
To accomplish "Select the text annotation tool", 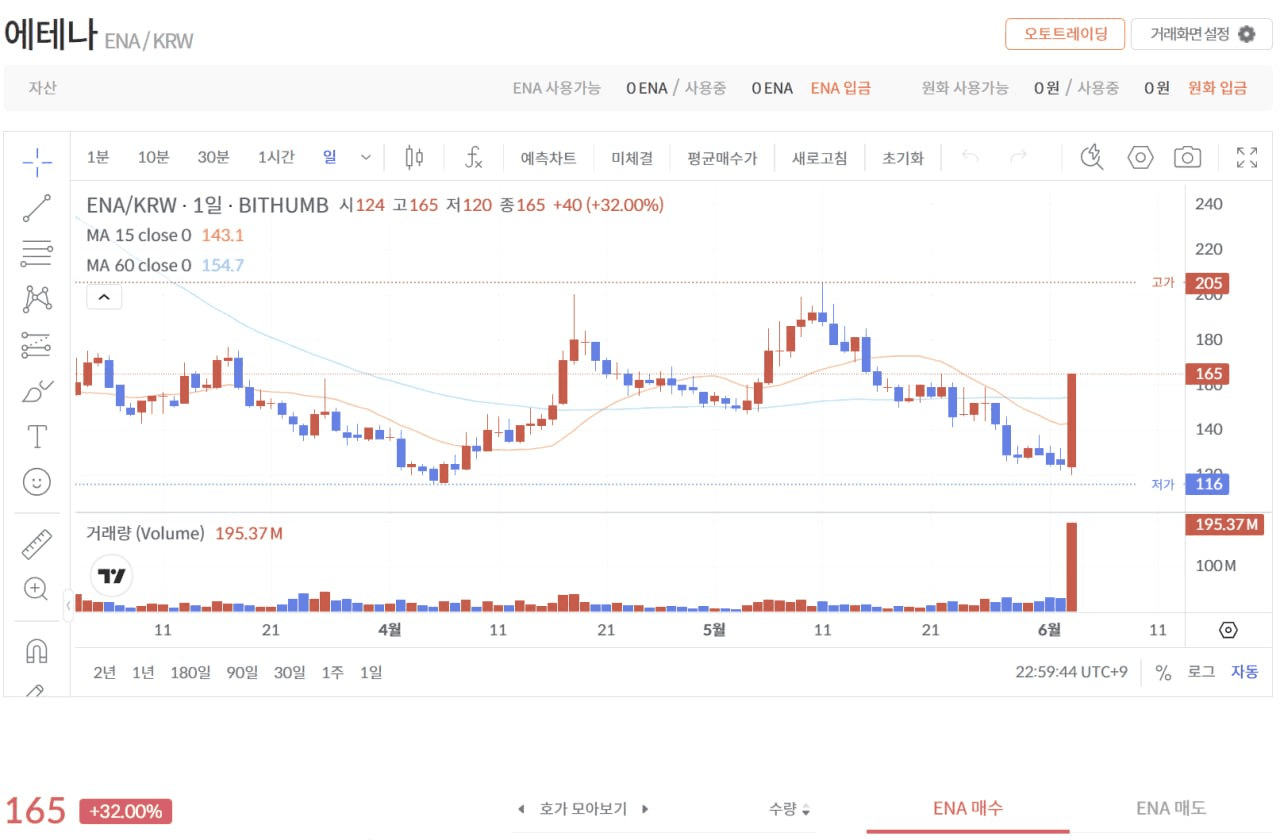I will (37, 436).
